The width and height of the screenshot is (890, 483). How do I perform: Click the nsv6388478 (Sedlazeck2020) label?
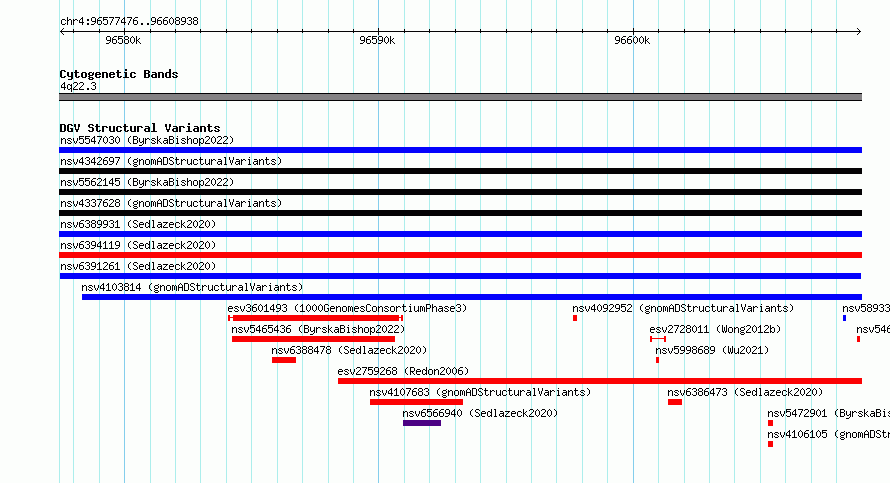pyautogui.click(x=349, y=350)
